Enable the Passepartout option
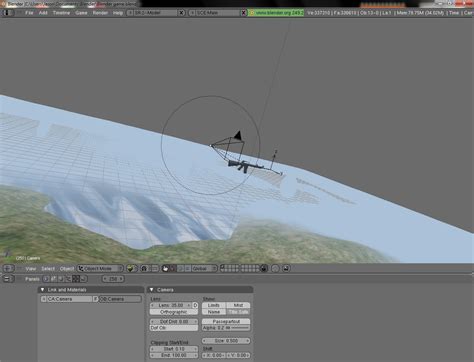Screen dimensions: 474x362 point(226,321)
